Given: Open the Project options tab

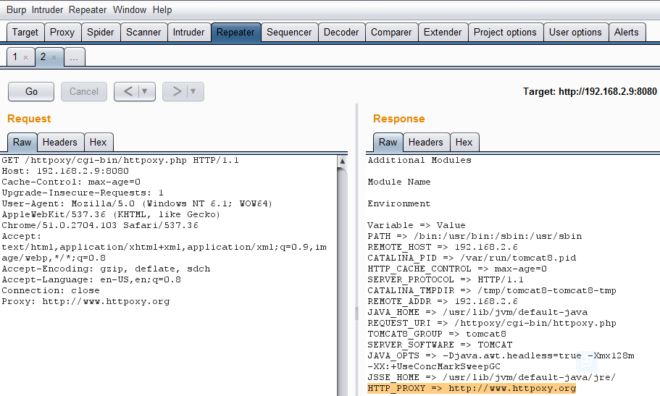Looking at the screenshot, I should [x=505, y=32].
